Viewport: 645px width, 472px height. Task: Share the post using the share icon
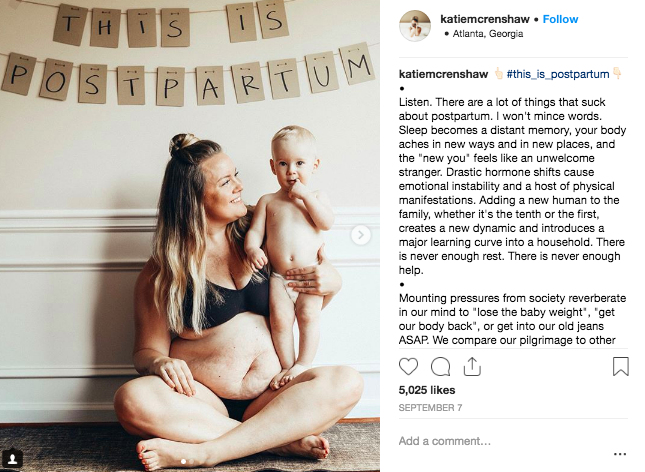coord(472,366)
